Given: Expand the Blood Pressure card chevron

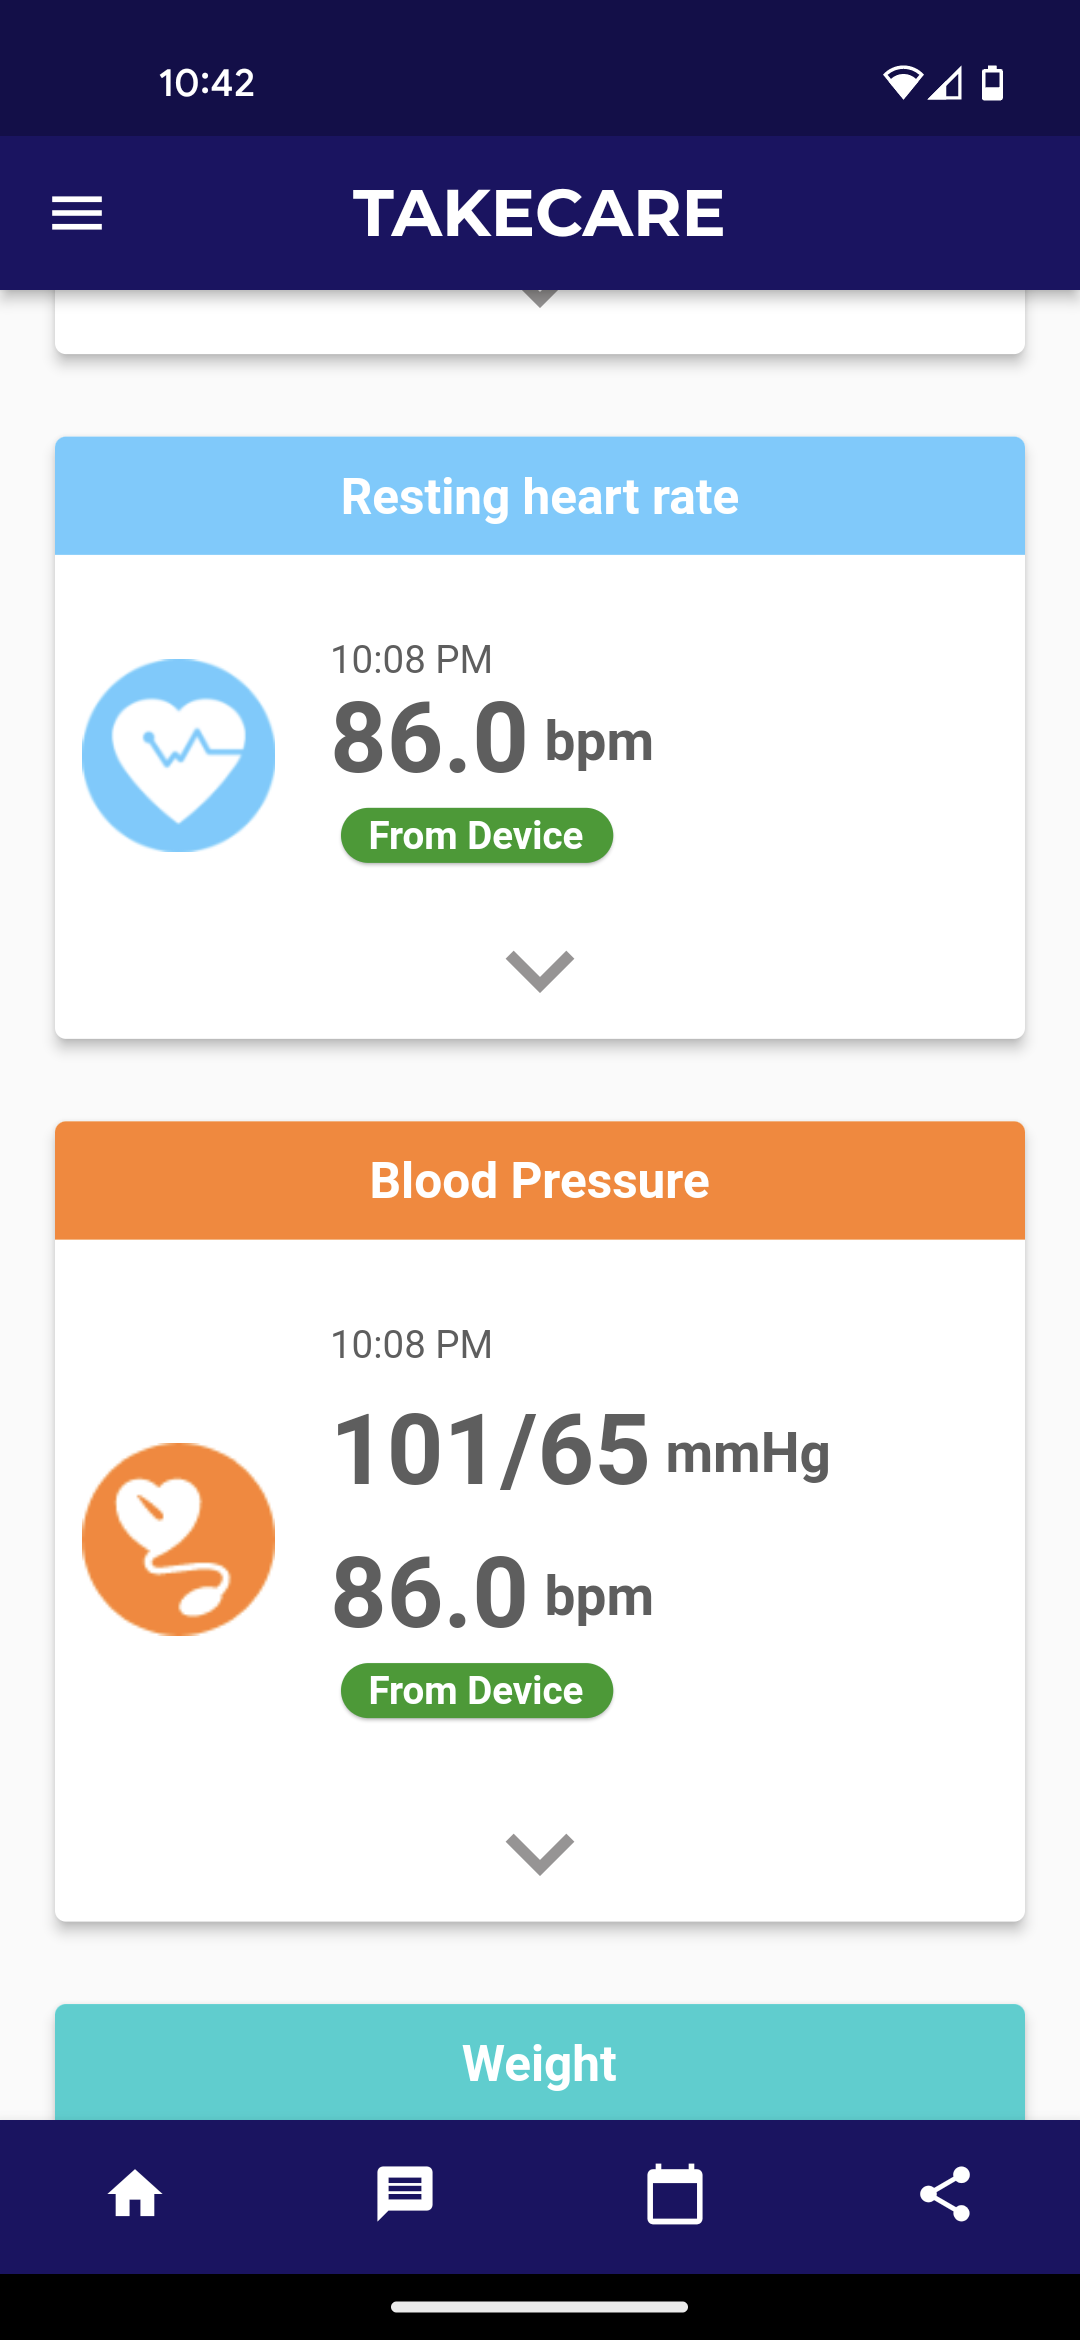Looking at the screenshot, I should point(540,1854).
